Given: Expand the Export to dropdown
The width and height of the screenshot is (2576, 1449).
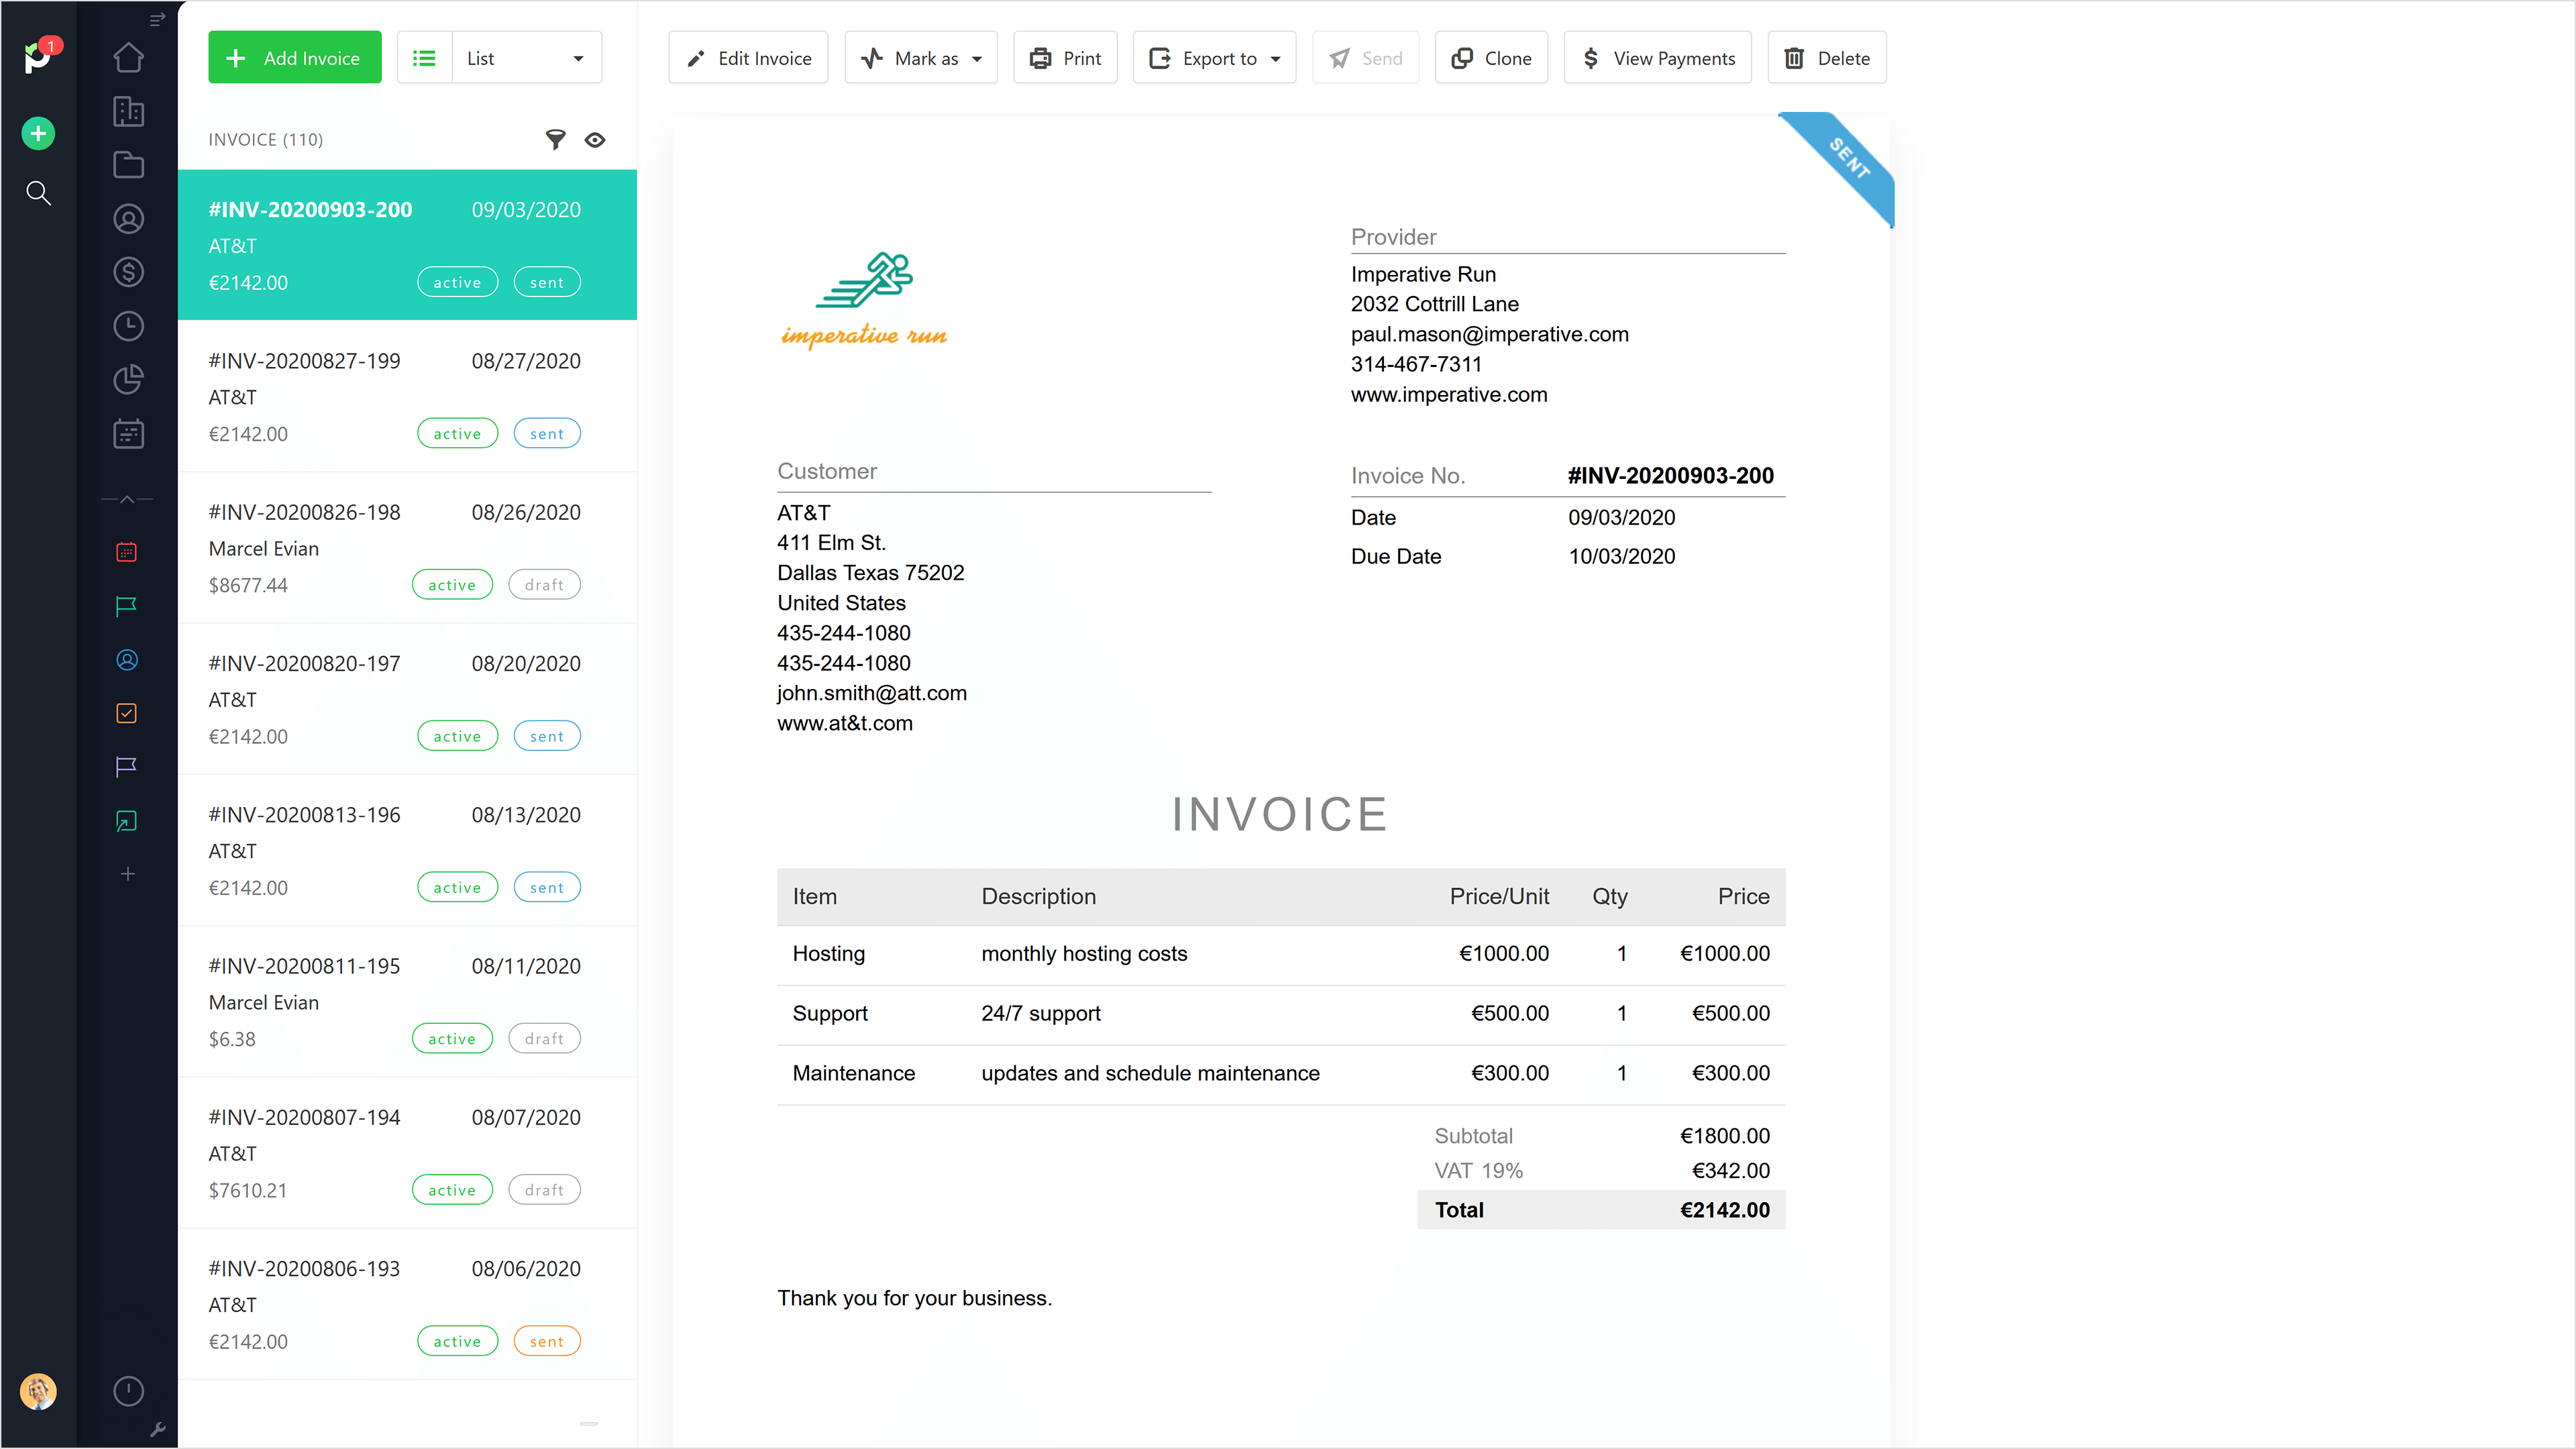Looking at the screenshot, I should pos(1214,58).
